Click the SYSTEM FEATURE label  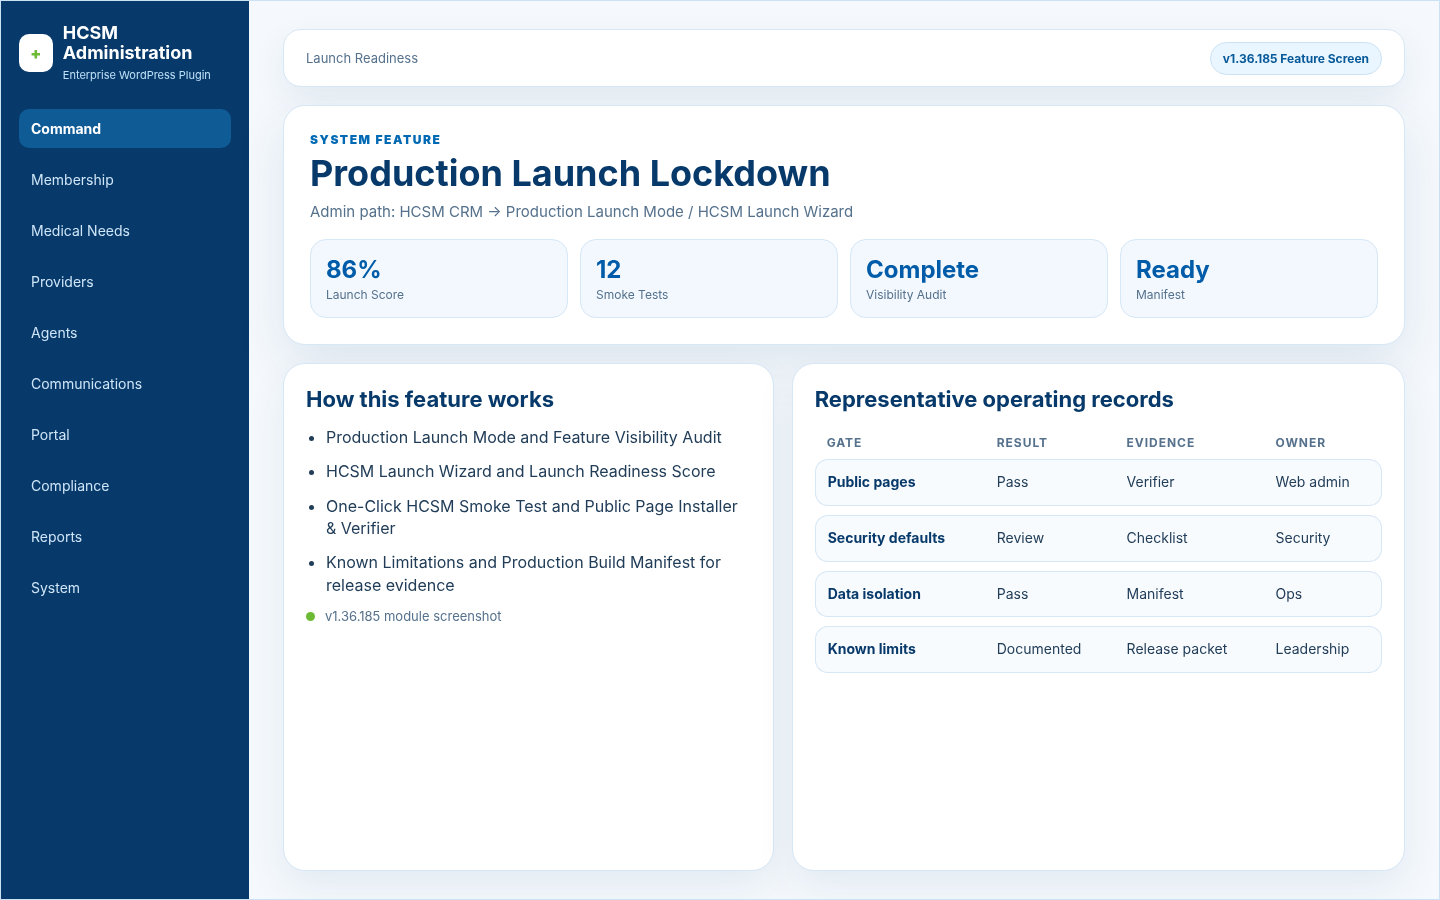[375, 140]
